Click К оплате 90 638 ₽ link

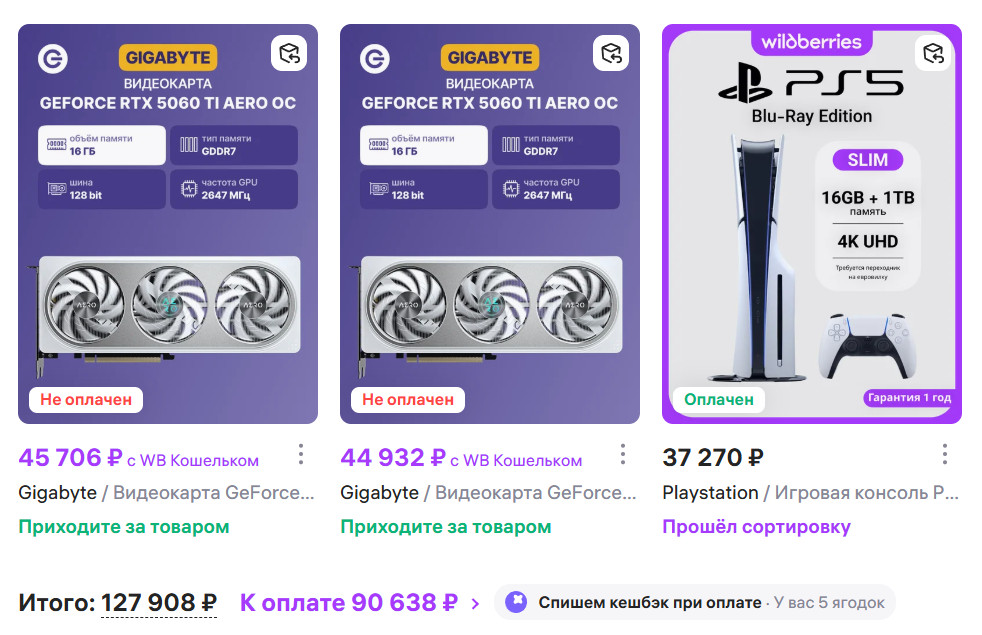pyautogui.click(x=349, y=602)
